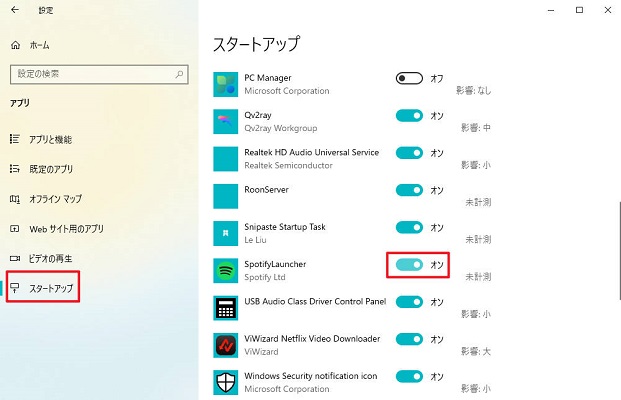Switch off SpotifyLauncher startup toggle

pos(409,264)
